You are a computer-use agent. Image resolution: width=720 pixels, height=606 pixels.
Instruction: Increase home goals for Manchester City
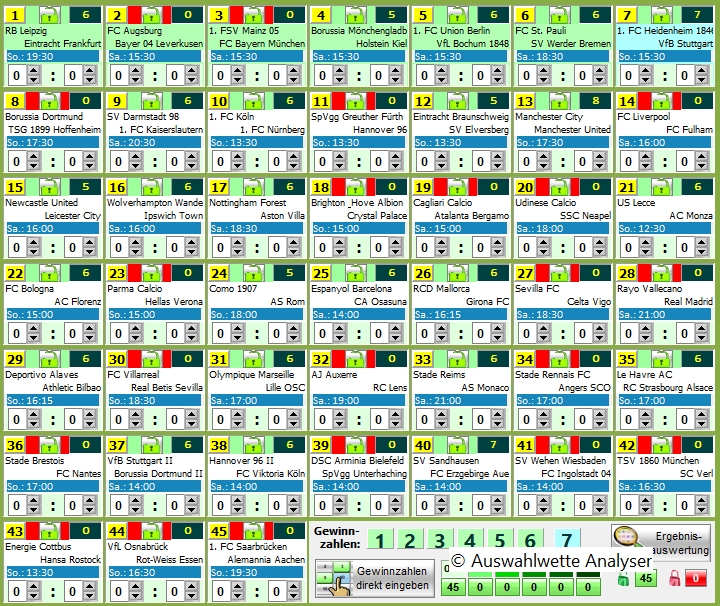[543, 157]
